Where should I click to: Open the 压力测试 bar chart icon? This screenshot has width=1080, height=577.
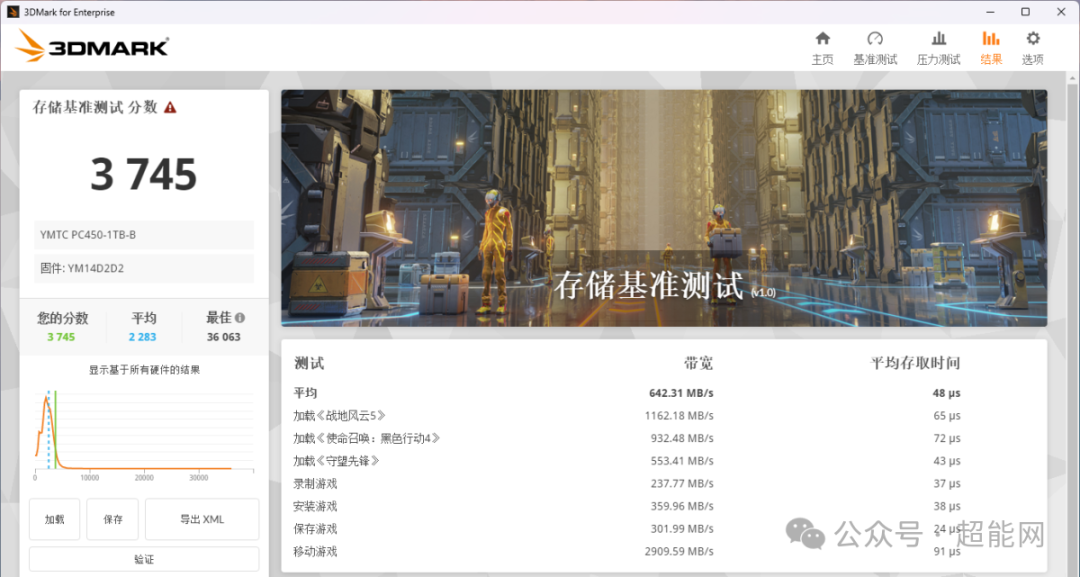(938, 40)
